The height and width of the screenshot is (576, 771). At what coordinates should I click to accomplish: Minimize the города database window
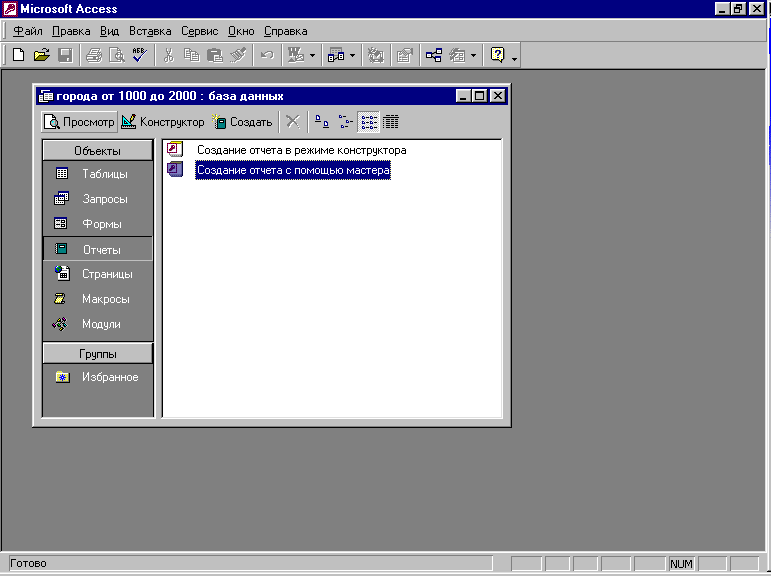[463, 95]
